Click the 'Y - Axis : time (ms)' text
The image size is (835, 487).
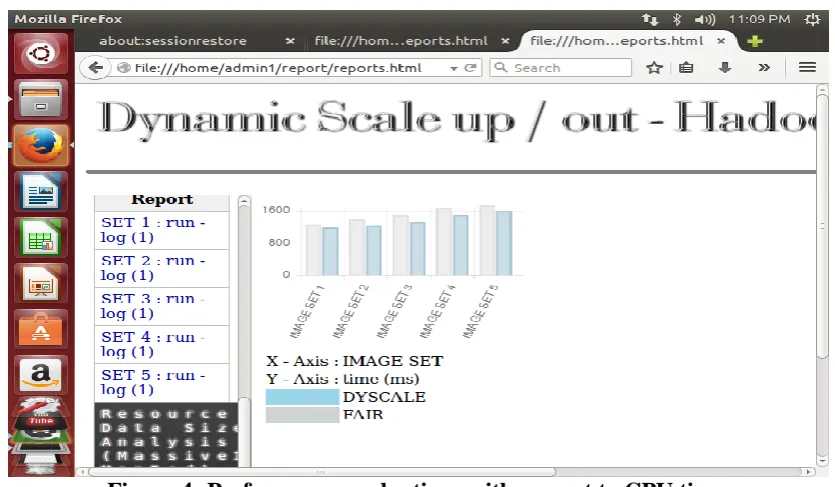click(342, 379)
